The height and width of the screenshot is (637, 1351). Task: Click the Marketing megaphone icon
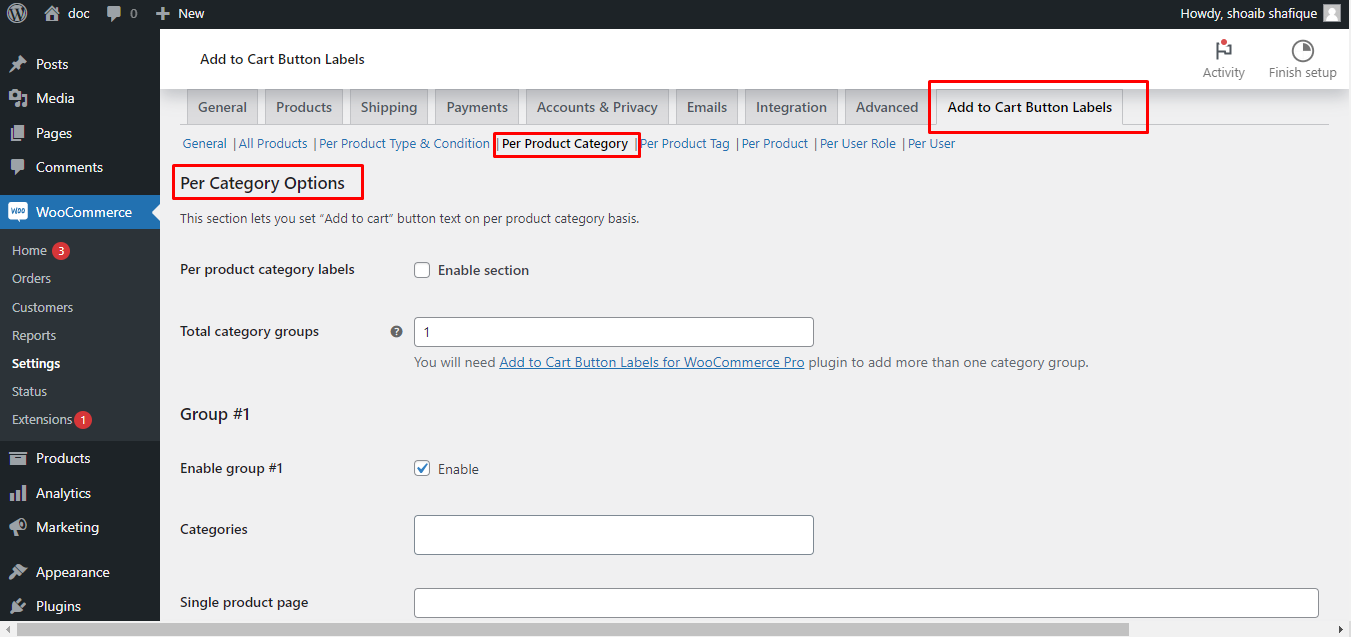[18, 527]
